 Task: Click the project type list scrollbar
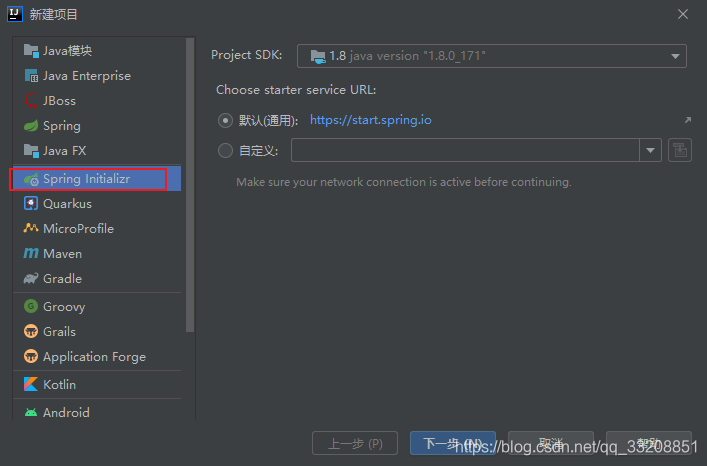pyautogui.click(x=190, y=185)
